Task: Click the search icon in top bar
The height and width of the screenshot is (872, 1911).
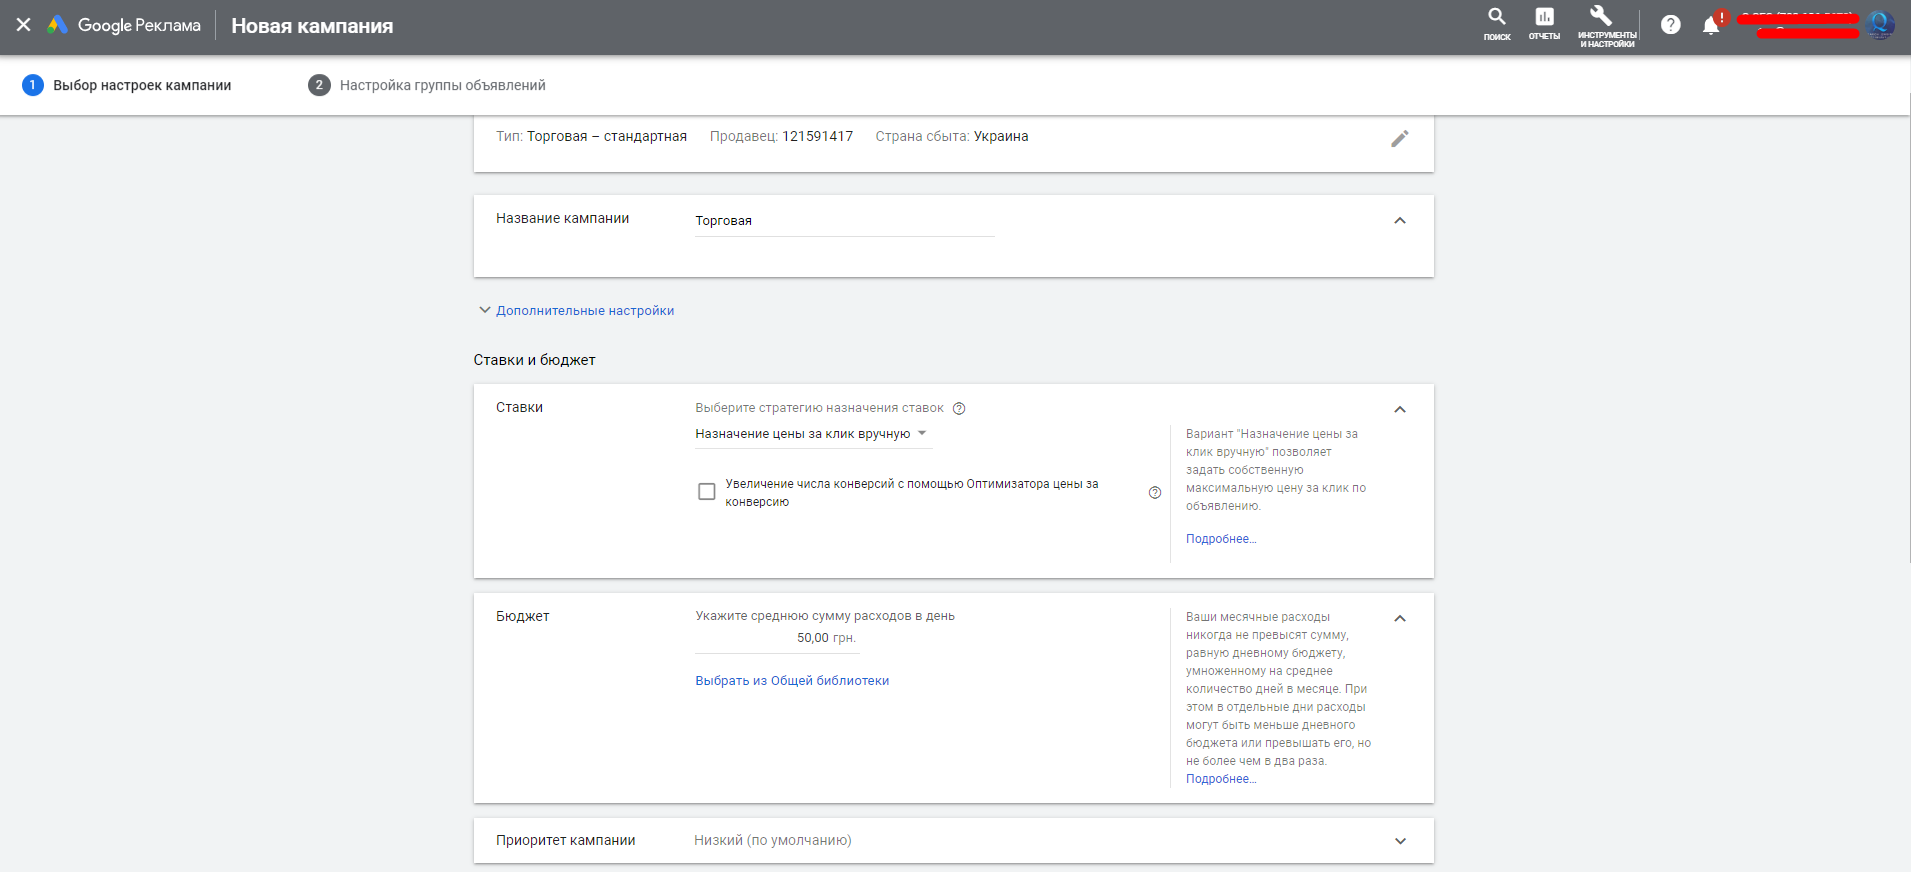Action: (1496, 23)
